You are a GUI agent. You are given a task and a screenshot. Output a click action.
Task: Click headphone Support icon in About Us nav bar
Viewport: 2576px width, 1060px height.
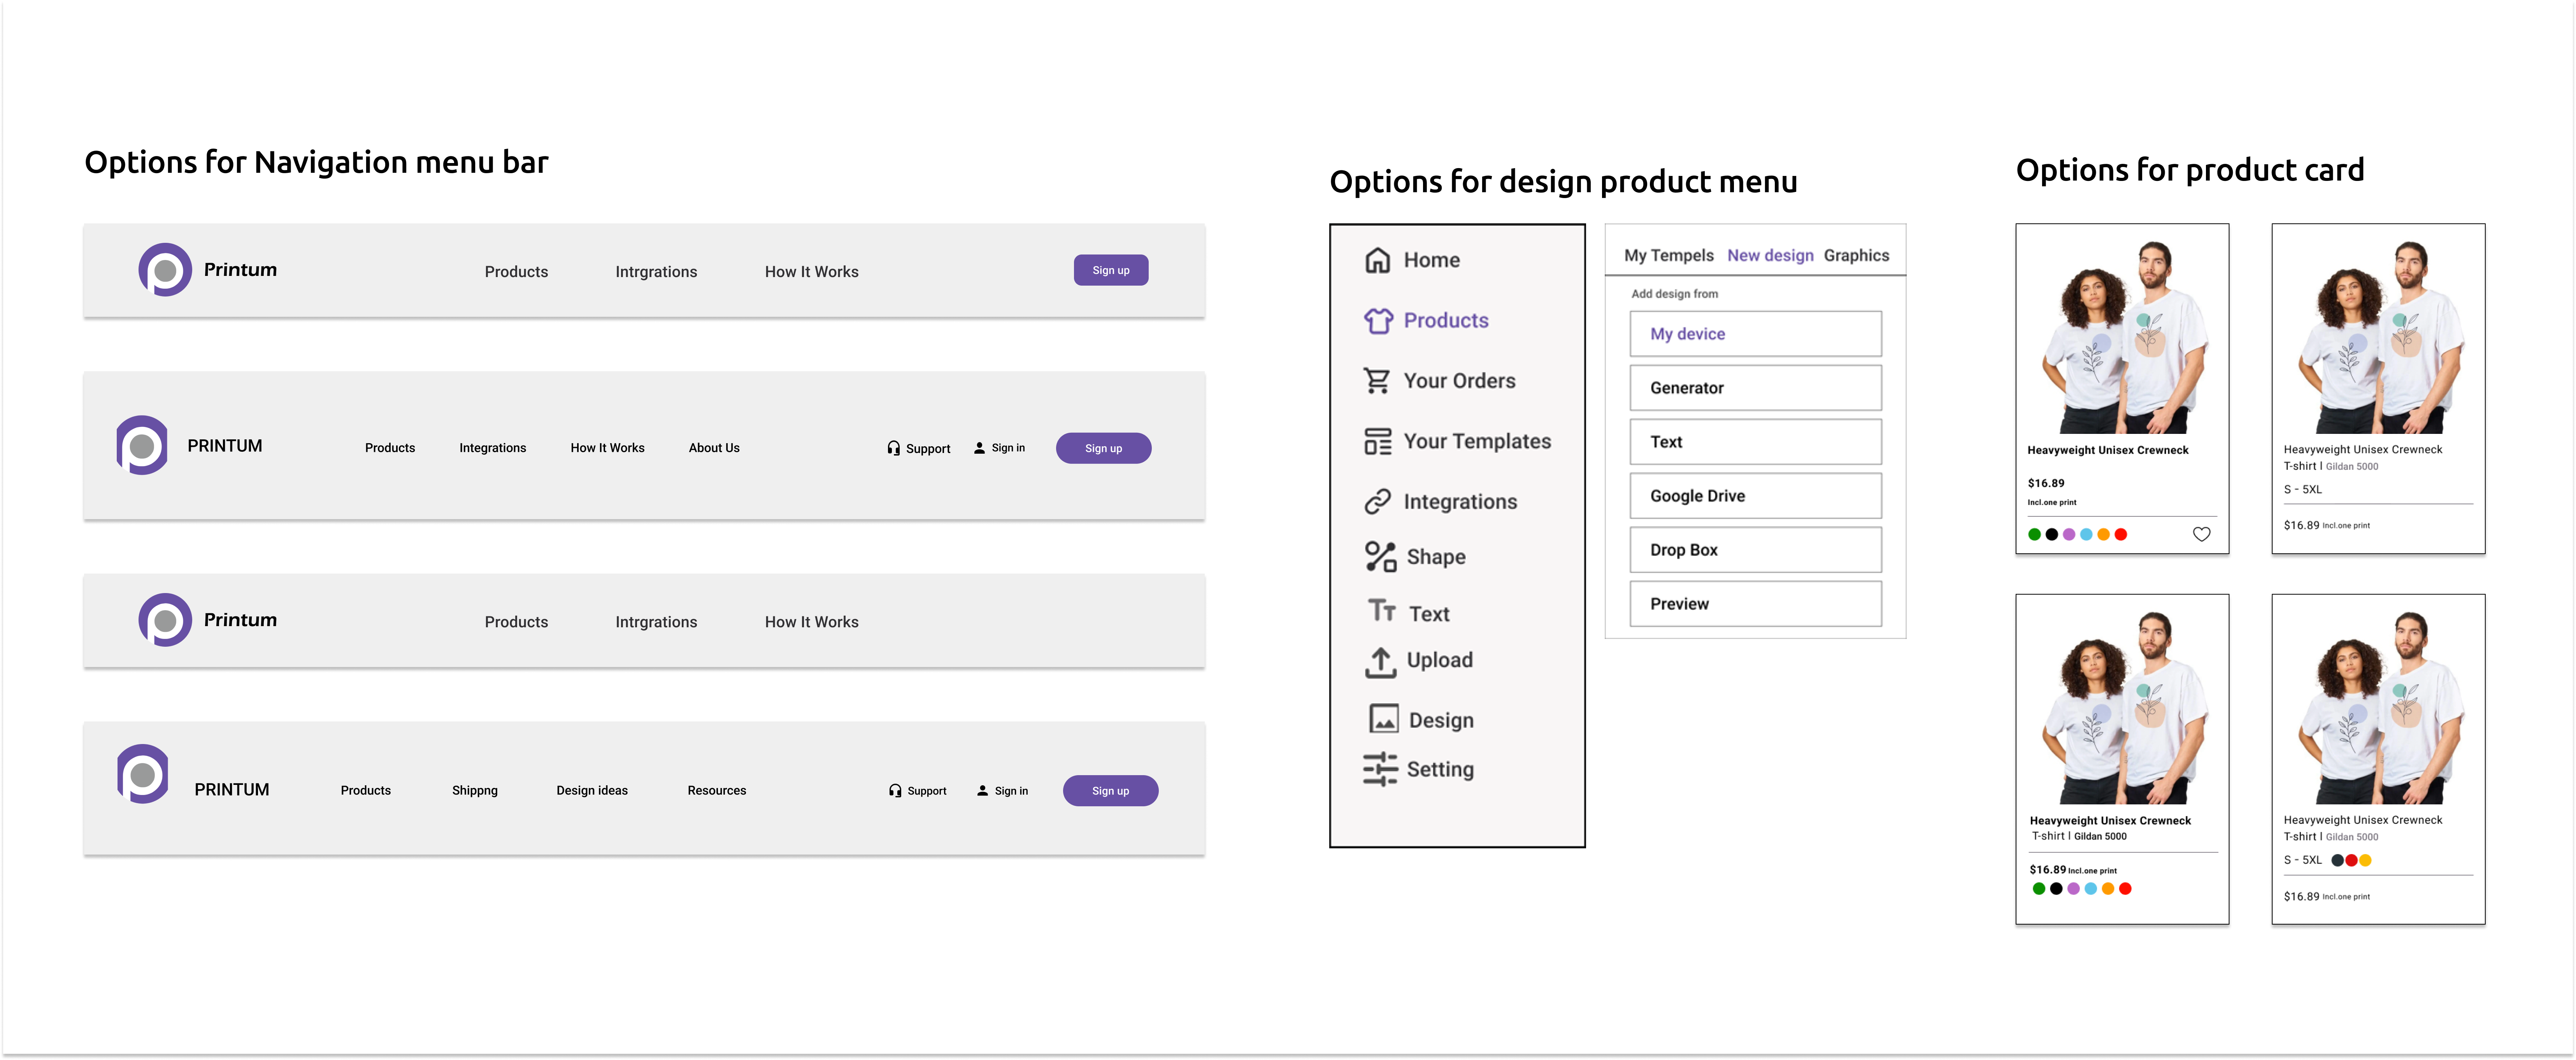click(x=893, y=448)
